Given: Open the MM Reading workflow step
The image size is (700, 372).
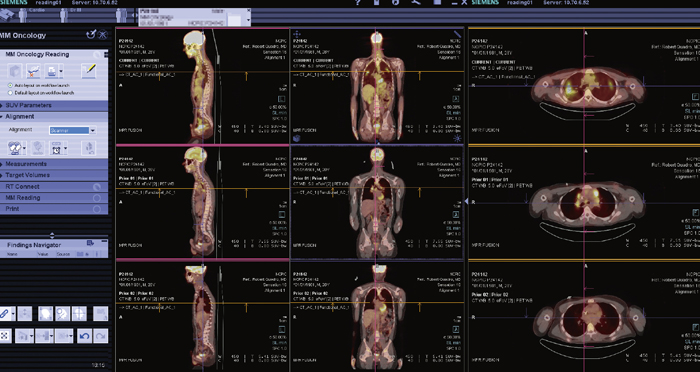Looking at the screenshot, I should click(x=54, y=198).
